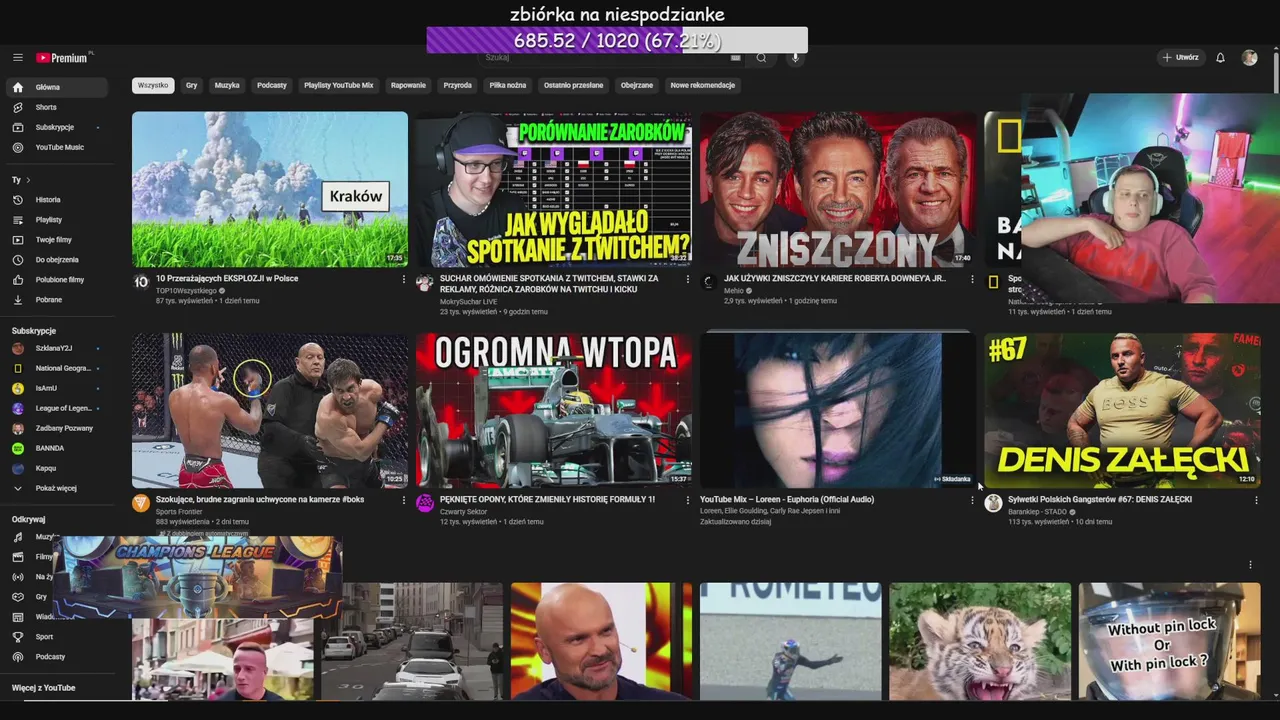Open Barankiep - STADO channel link
Image resolution: width=1280 pixels, height=720 pixels.
pyautogui.click(x=1037, y=510)
